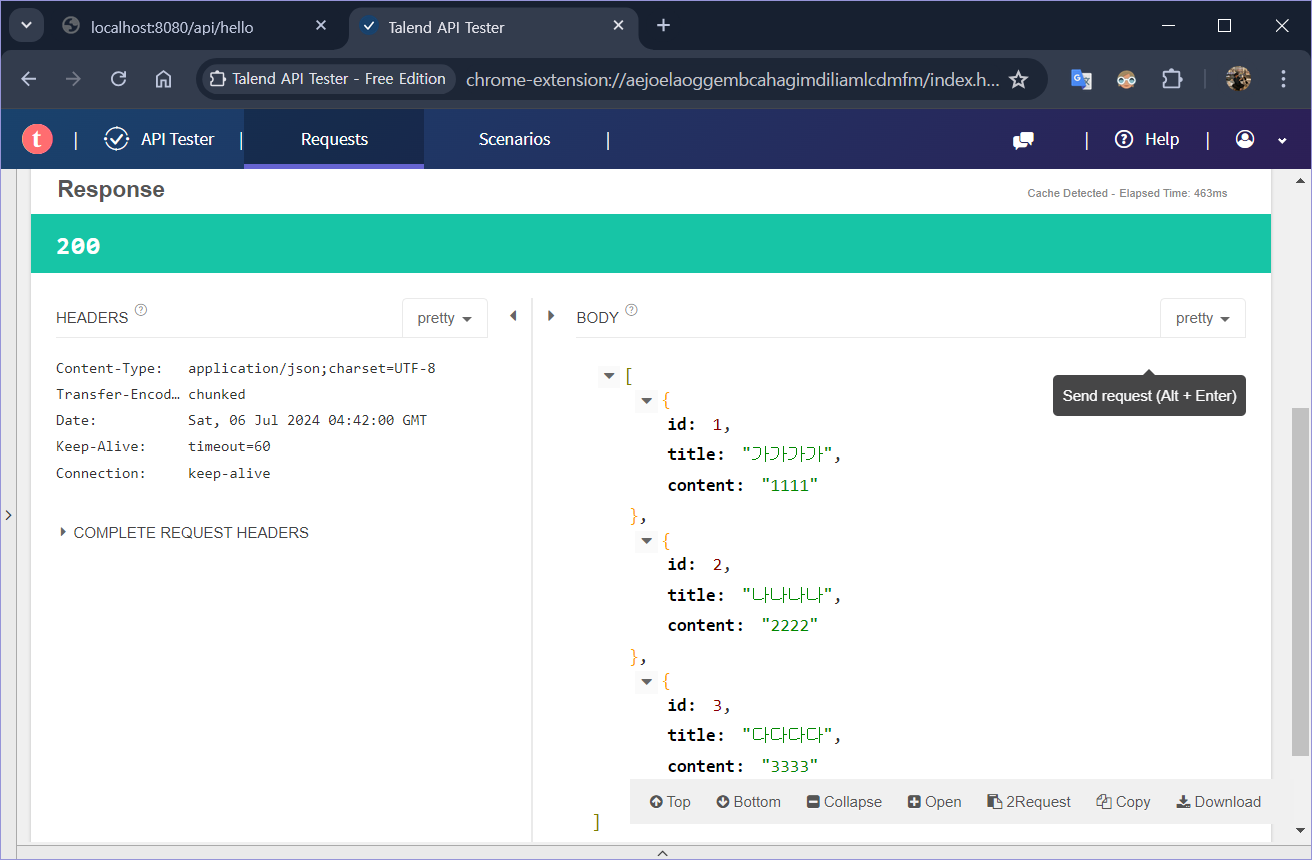
Task: Open the API Tester home icon
Action: 116,139
